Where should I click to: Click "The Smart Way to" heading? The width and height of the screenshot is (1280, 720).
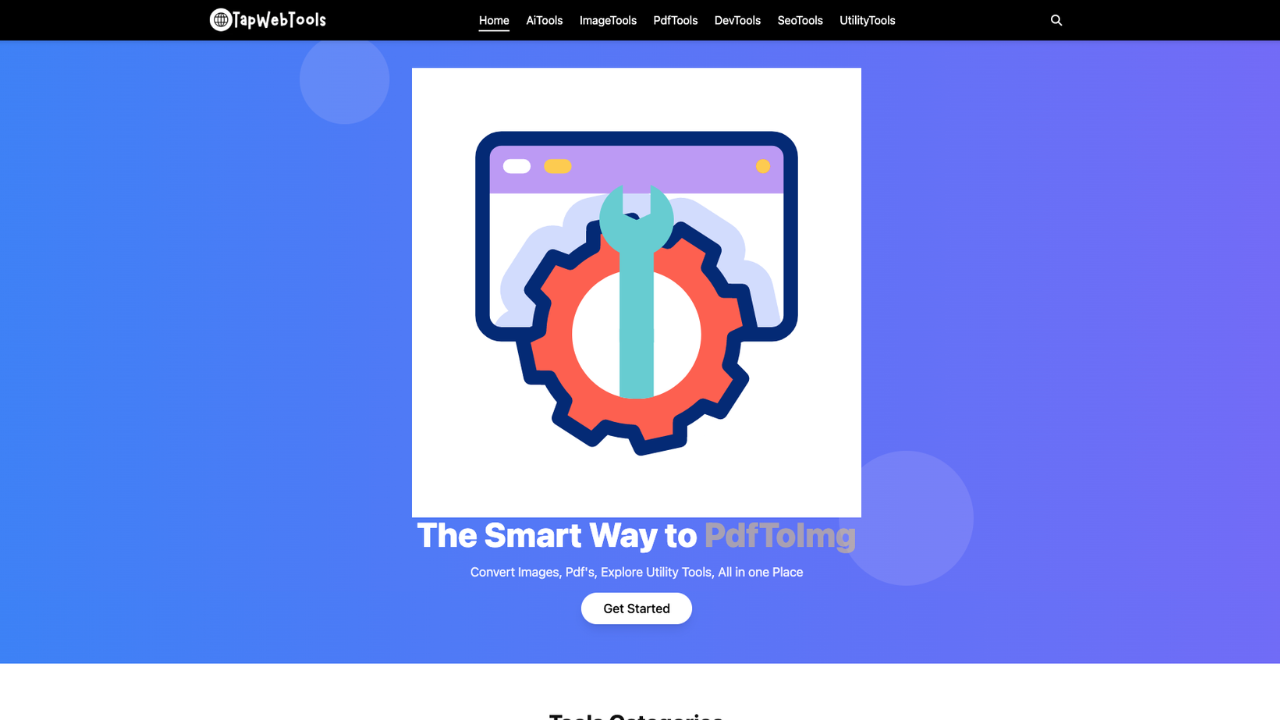coord(556,536)
